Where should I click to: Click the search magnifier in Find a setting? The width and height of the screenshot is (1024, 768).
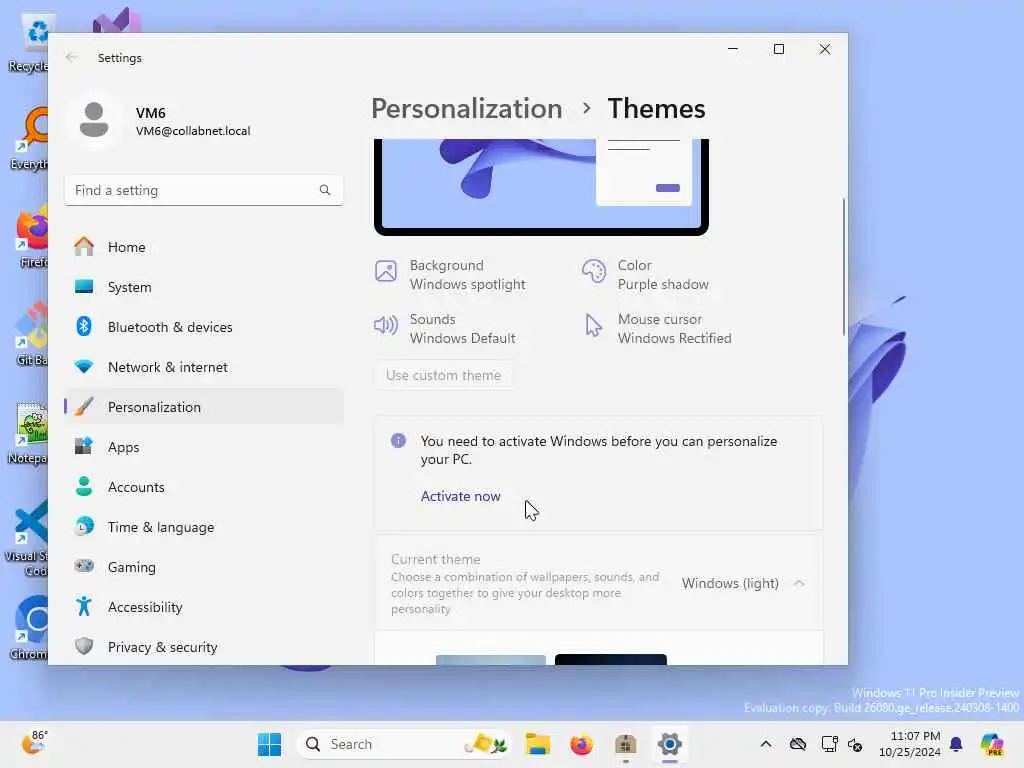click(325, 190)
